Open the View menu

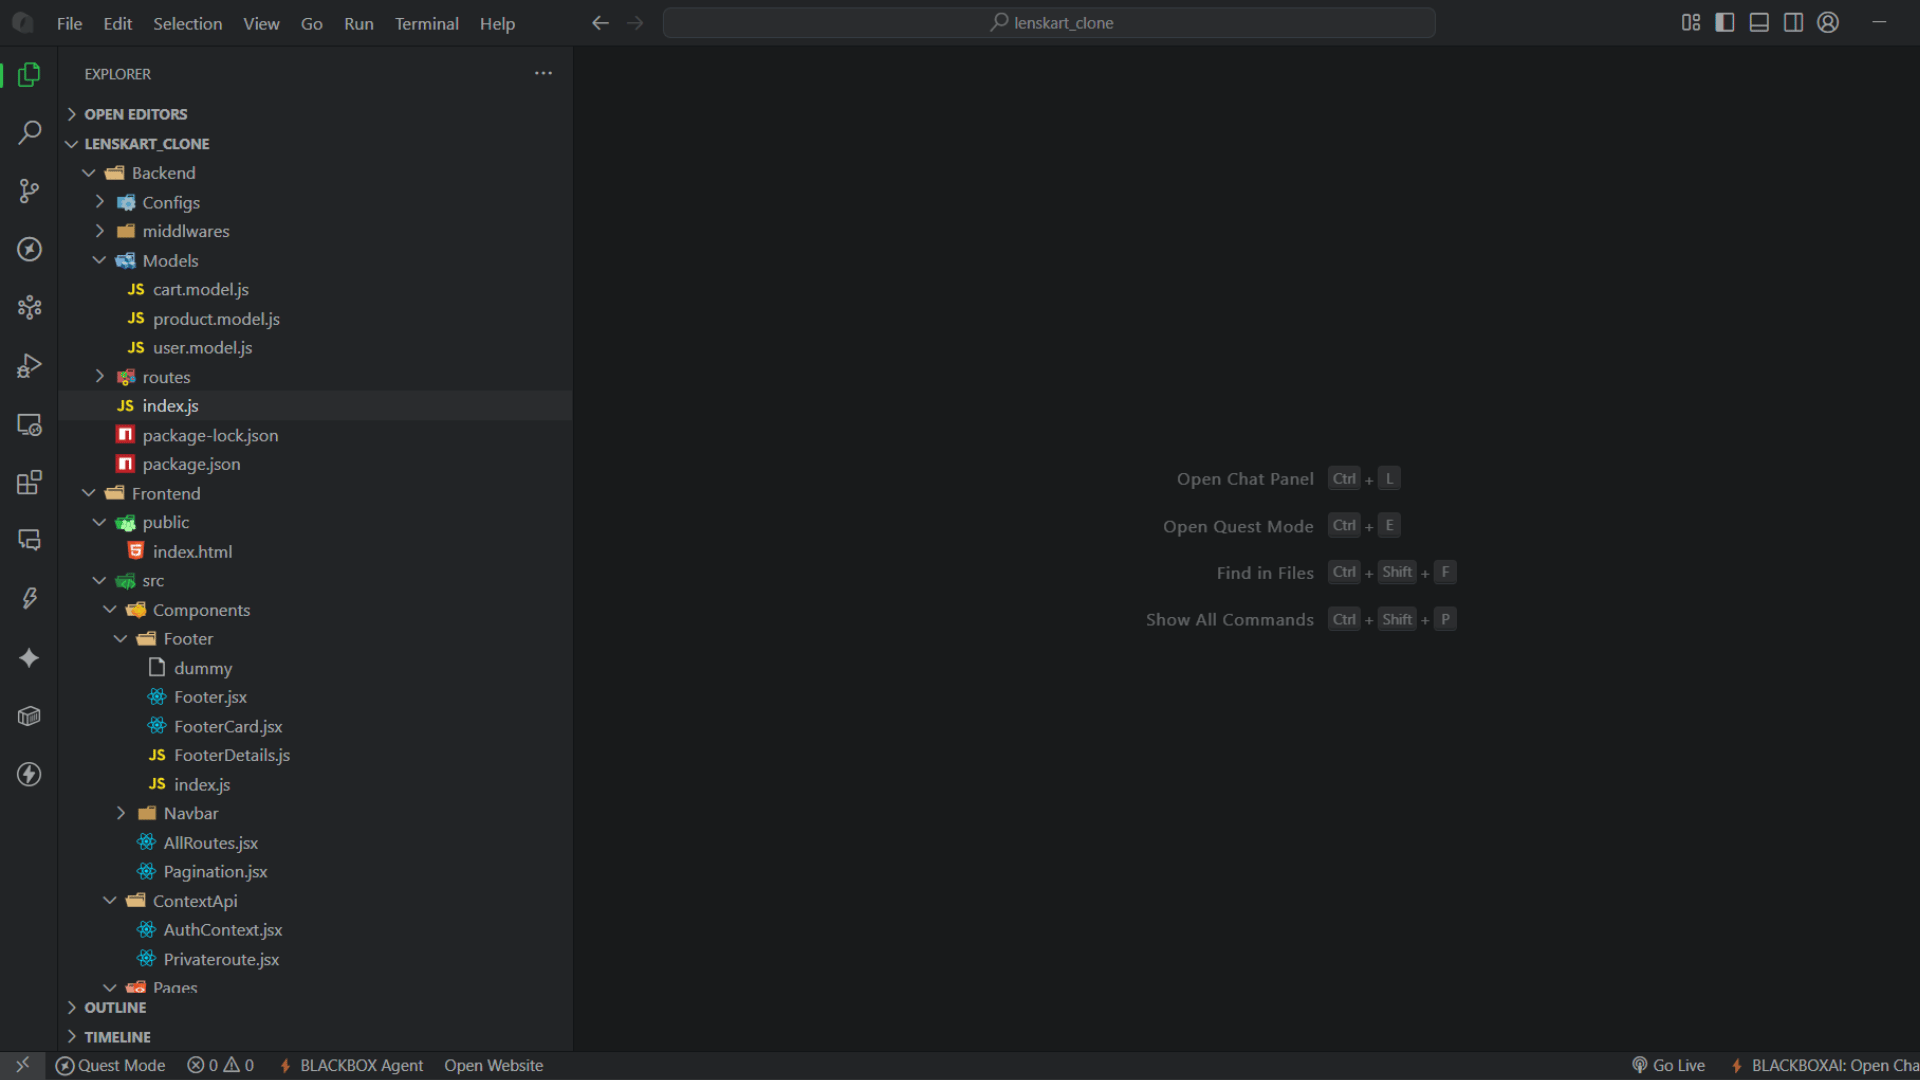261,23
